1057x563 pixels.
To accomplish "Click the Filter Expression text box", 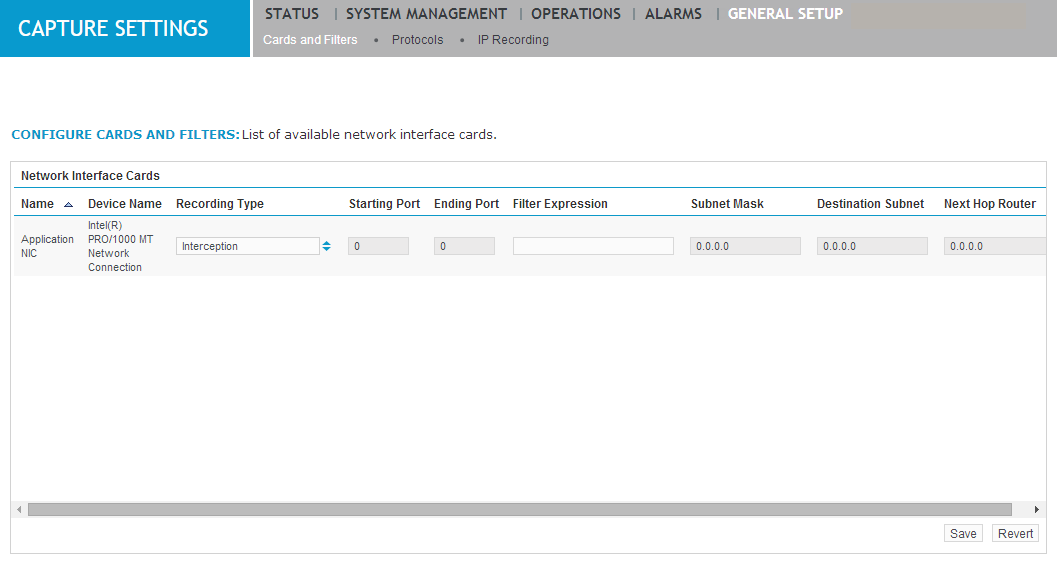I will [x=593, y=246].
